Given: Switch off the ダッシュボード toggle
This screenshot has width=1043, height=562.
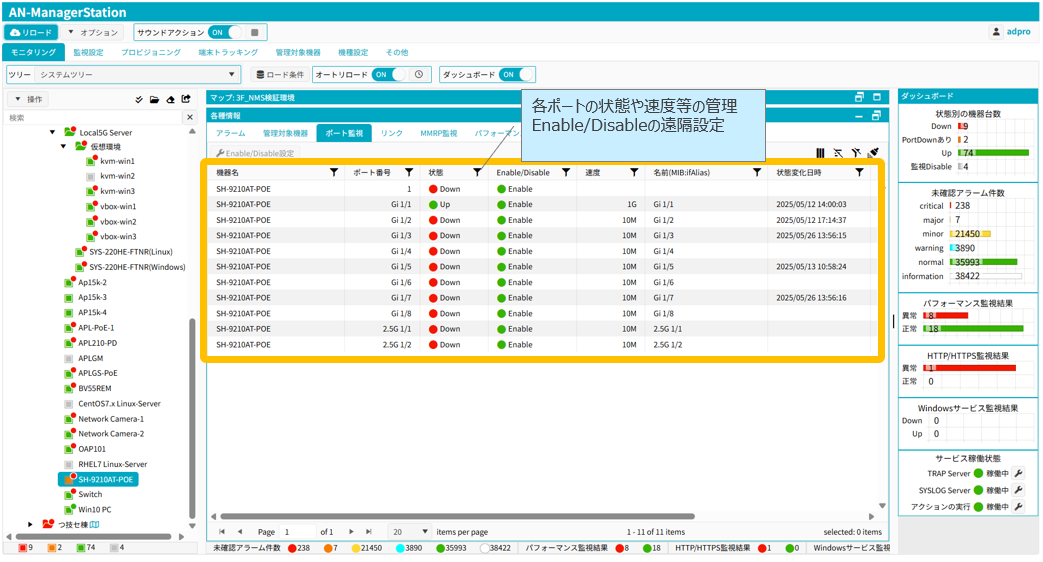Looking at the screenshot, I should 516,75.
